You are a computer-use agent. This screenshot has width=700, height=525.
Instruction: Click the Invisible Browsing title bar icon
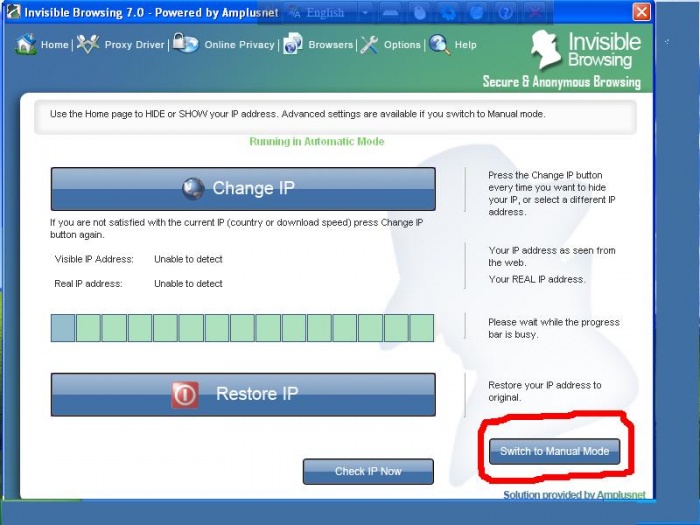tap(13, 12)
